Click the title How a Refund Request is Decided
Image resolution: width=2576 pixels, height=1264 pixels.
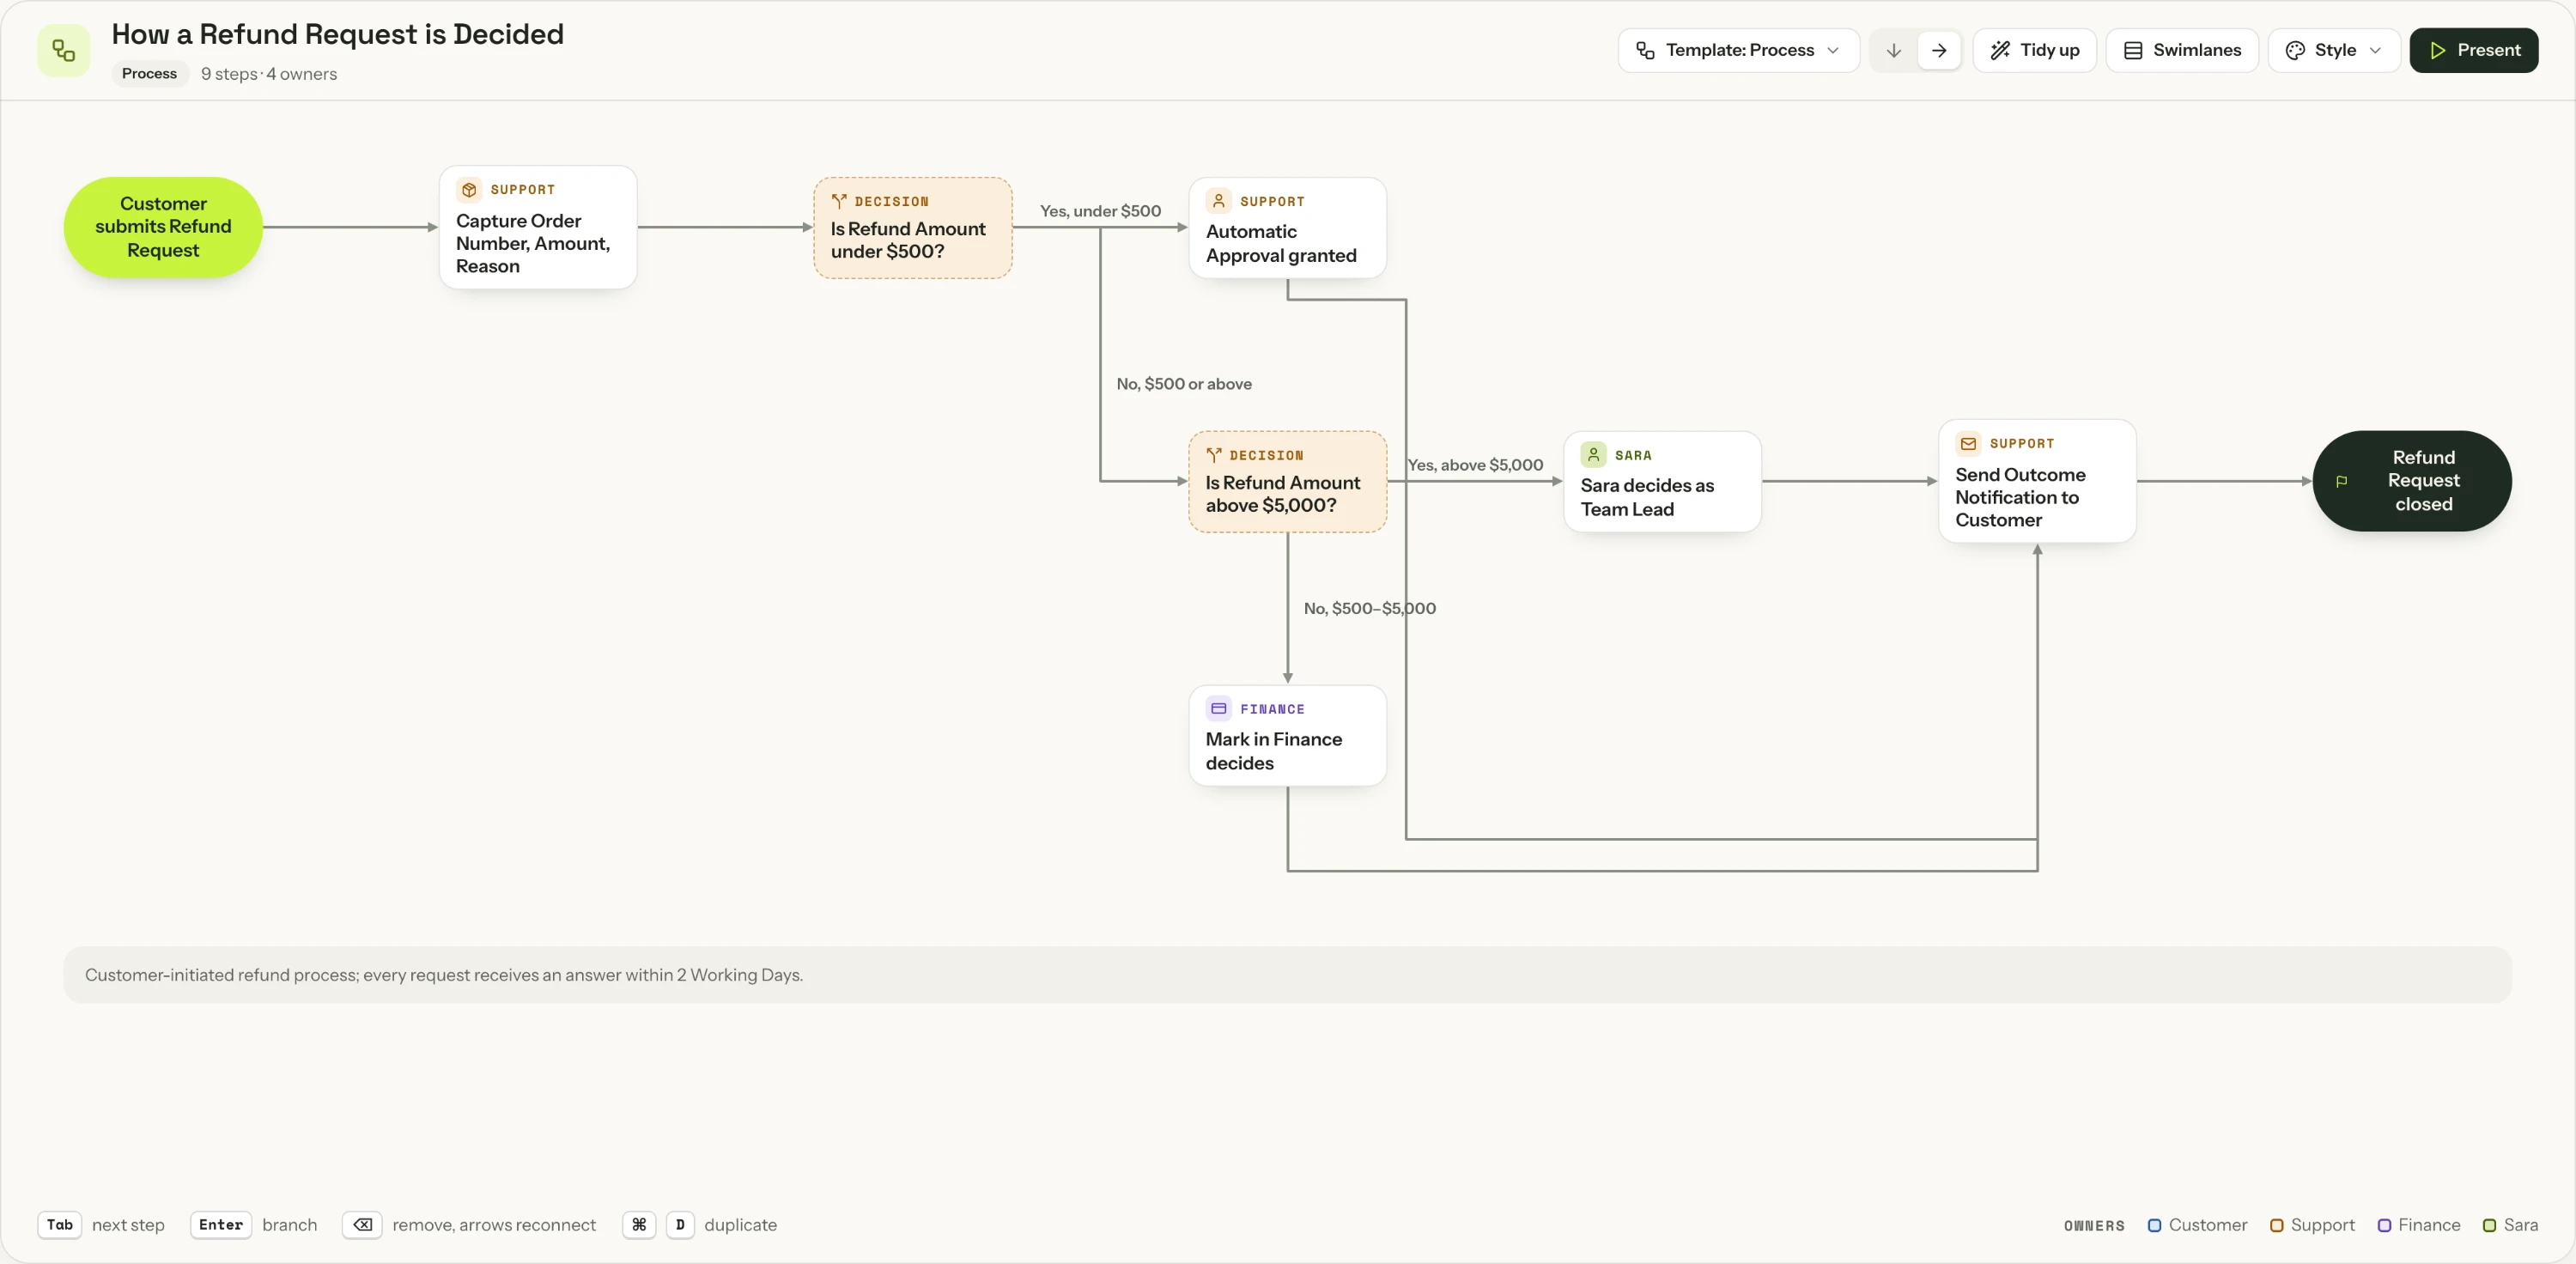(x=338, y=34)
